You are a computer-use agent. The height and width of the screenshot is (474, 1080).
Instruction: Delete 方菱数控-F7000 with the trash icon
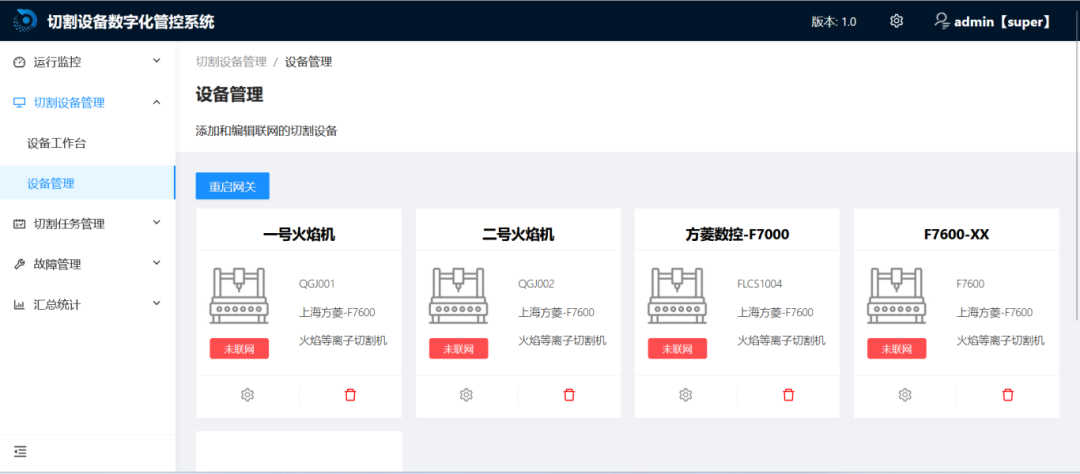click(789, 395)
